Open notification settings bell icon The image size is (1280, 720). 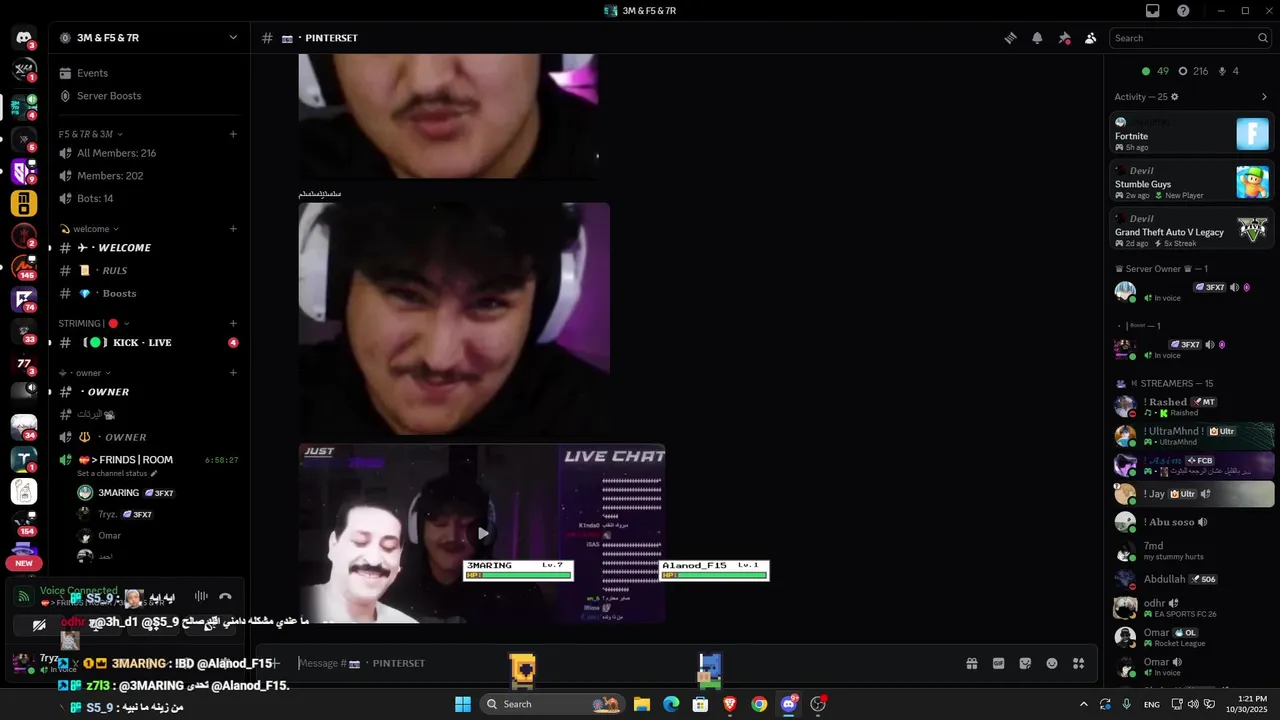tap(1037, 38)
